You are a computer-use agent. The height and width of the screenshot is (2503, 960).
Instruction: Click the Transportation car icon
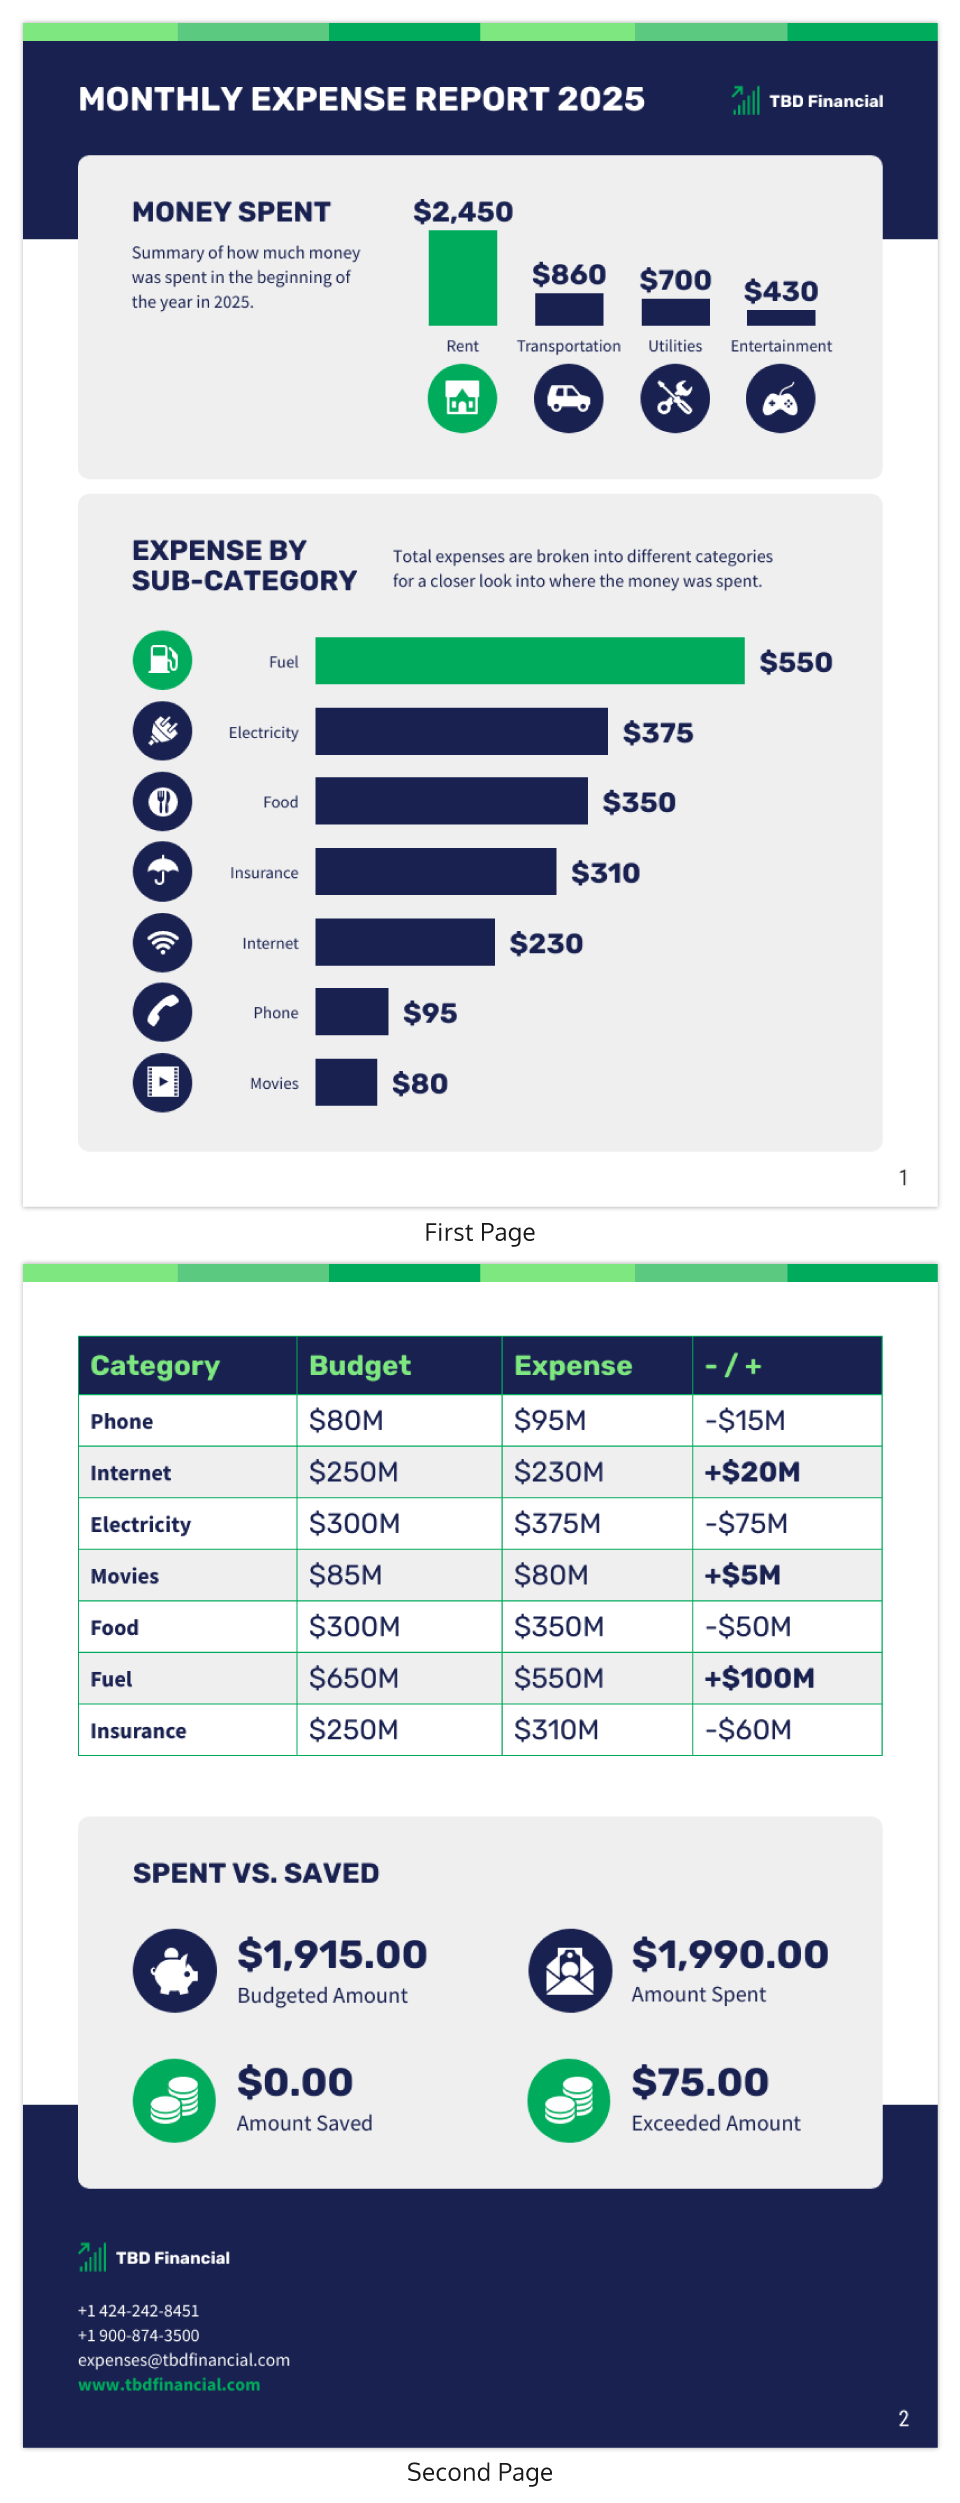point(568,399)
